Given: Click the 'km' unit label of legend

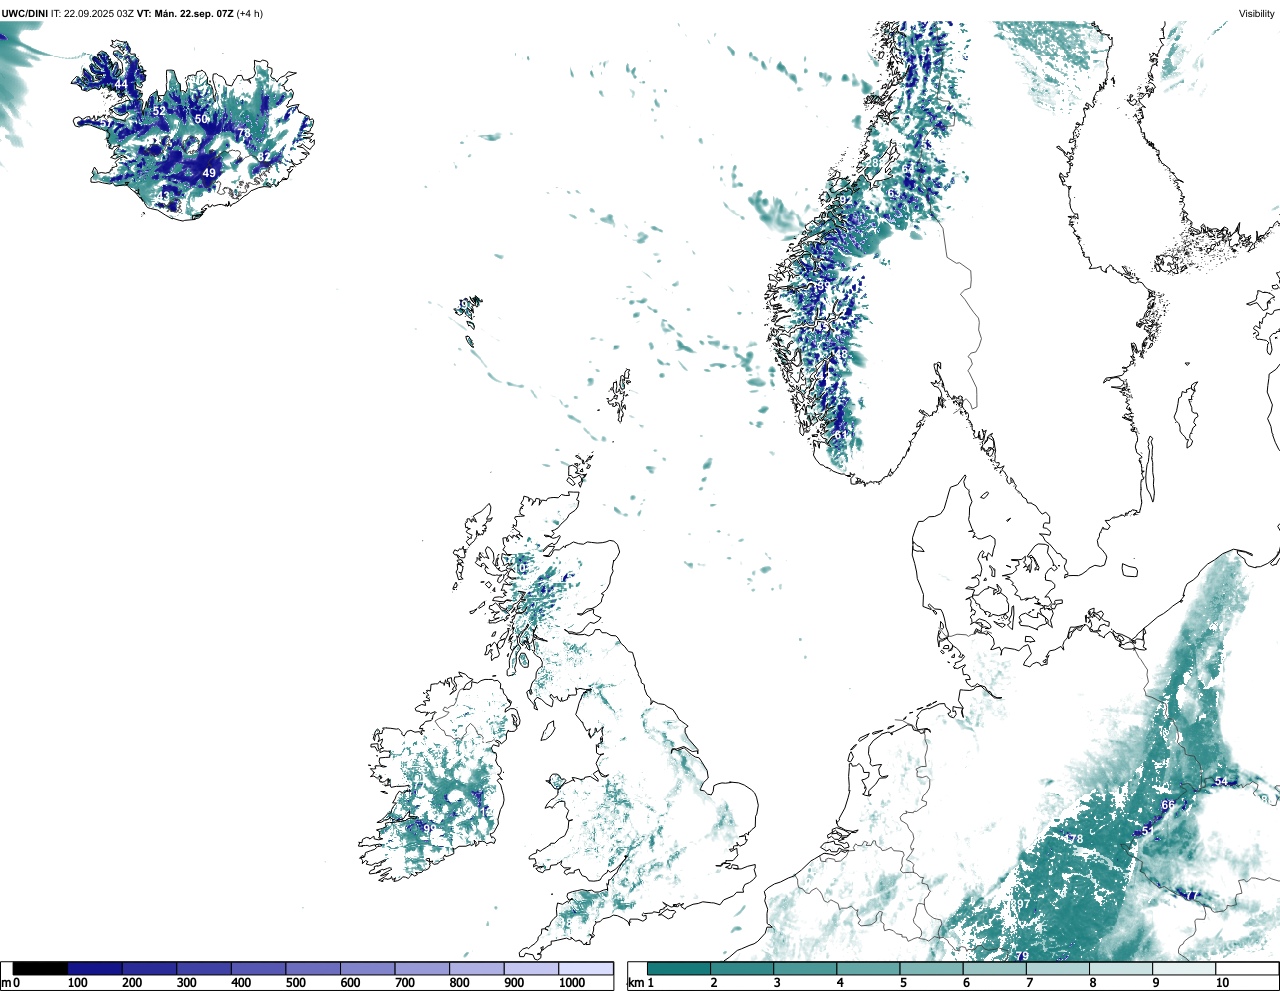Looking at the screenshot, I should tap(635, 983).
